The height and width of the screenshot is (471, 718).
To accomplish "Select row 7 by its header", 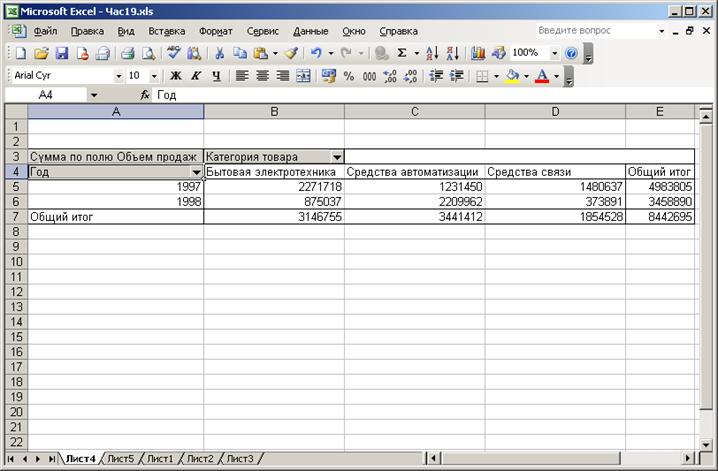I will pyautogui.click(x=16, y=217).
